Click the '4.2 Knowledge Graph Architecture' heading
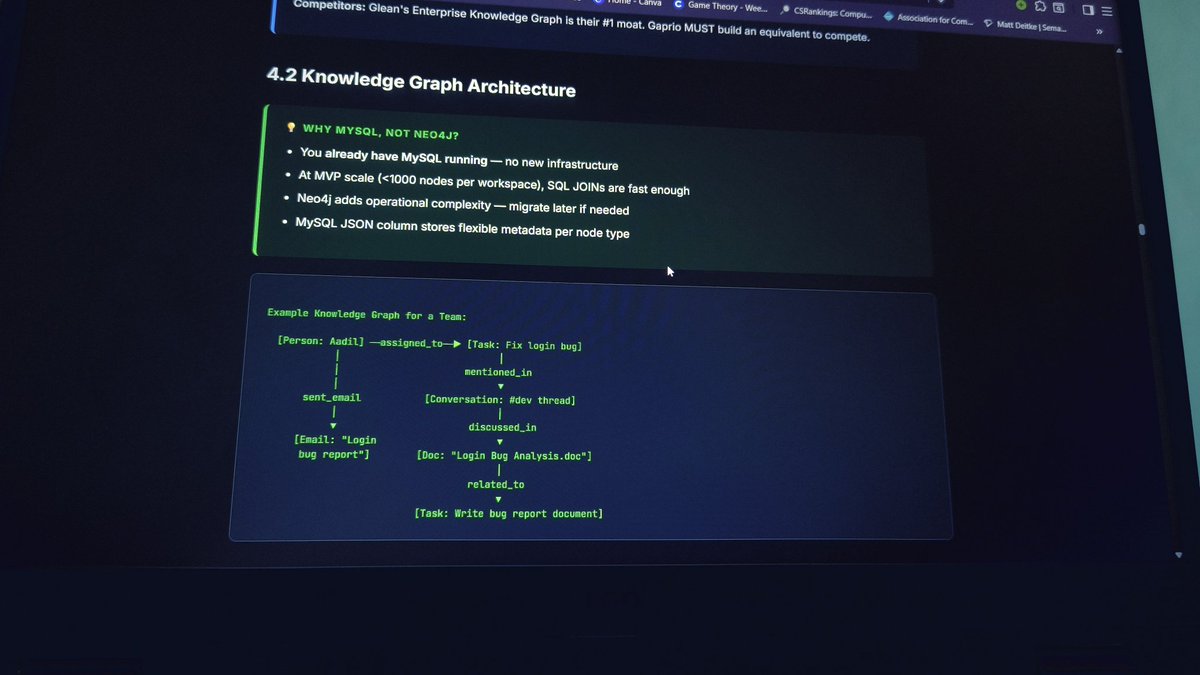Screen dimensions: 1200x675 tap(421, 82)
